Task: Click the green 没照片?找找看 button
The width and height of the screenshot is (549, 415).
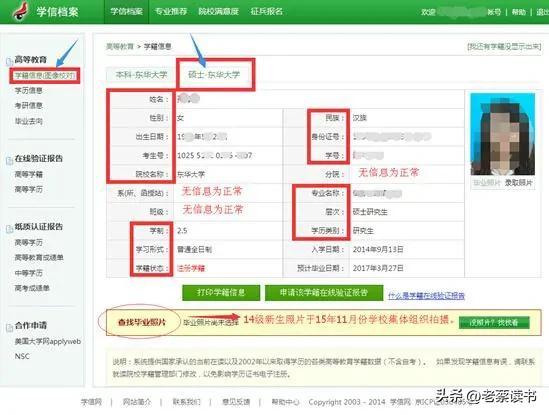Action: [494, 323]
